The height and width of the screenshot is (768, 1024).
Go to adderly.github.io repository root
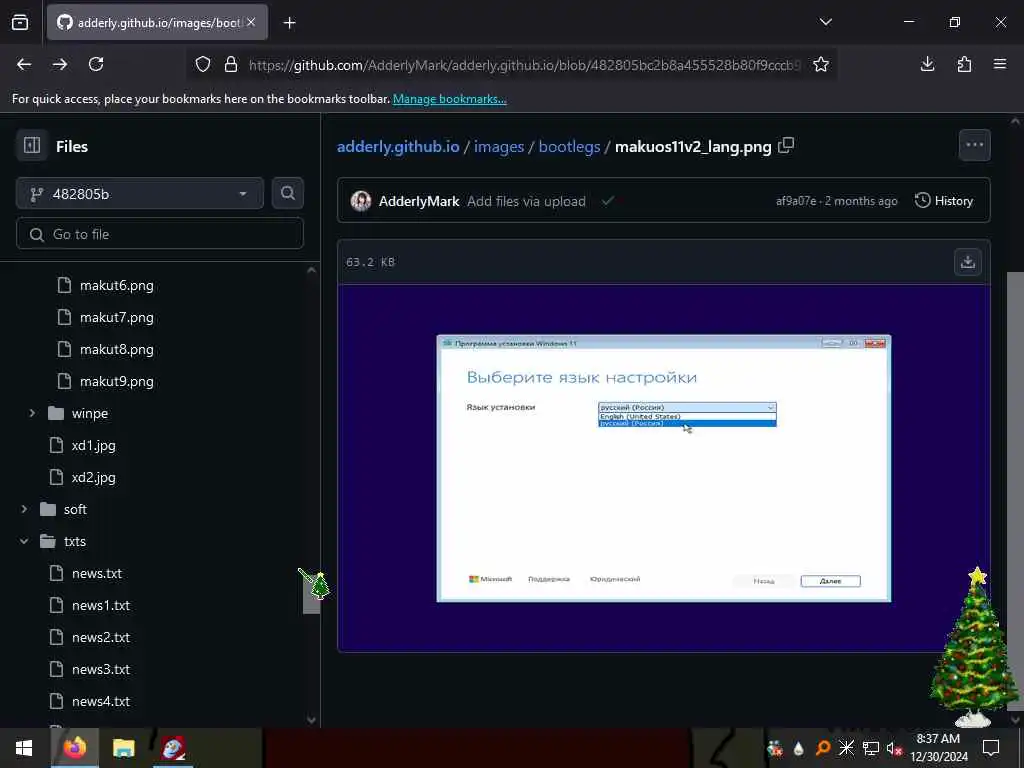pyautogui.click(x=398, y=146)
